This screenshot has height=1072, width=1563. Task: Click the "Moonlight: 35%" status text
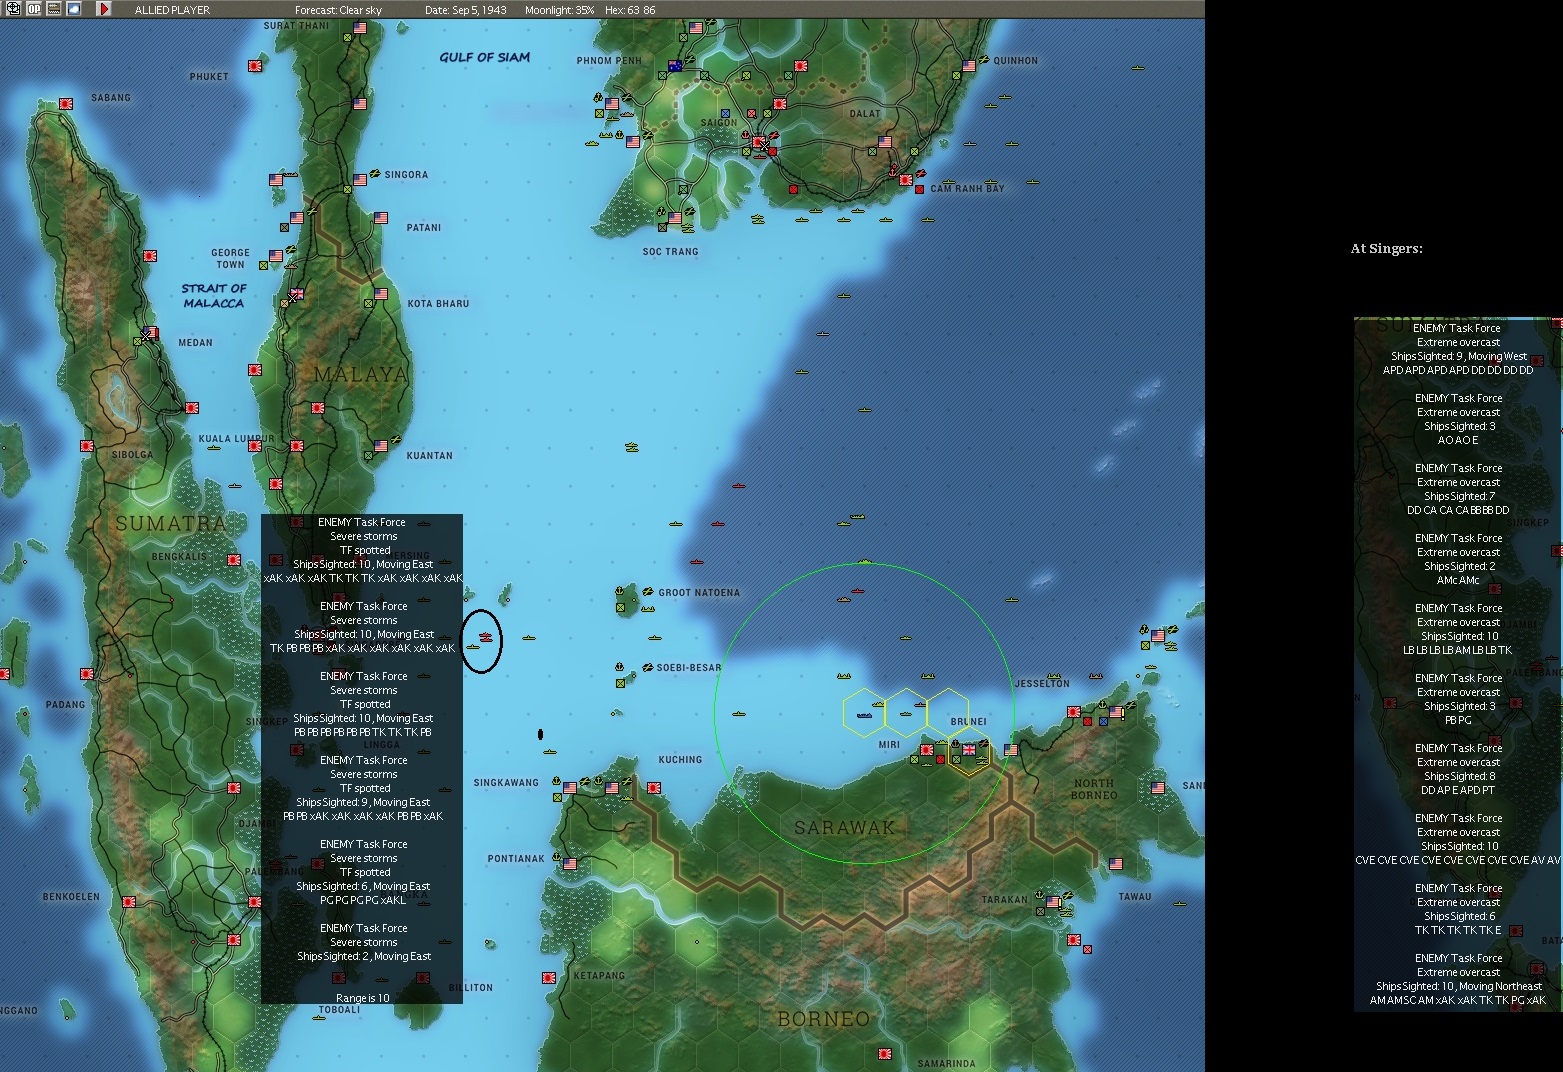point(560,10)
